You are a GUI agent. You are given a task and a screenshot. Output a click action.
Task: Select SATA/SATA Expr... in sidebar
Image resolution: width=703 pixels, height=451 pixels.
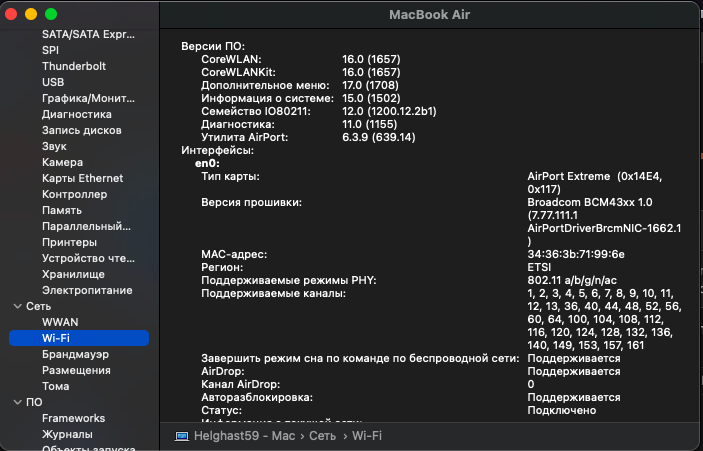click(88, 34)
